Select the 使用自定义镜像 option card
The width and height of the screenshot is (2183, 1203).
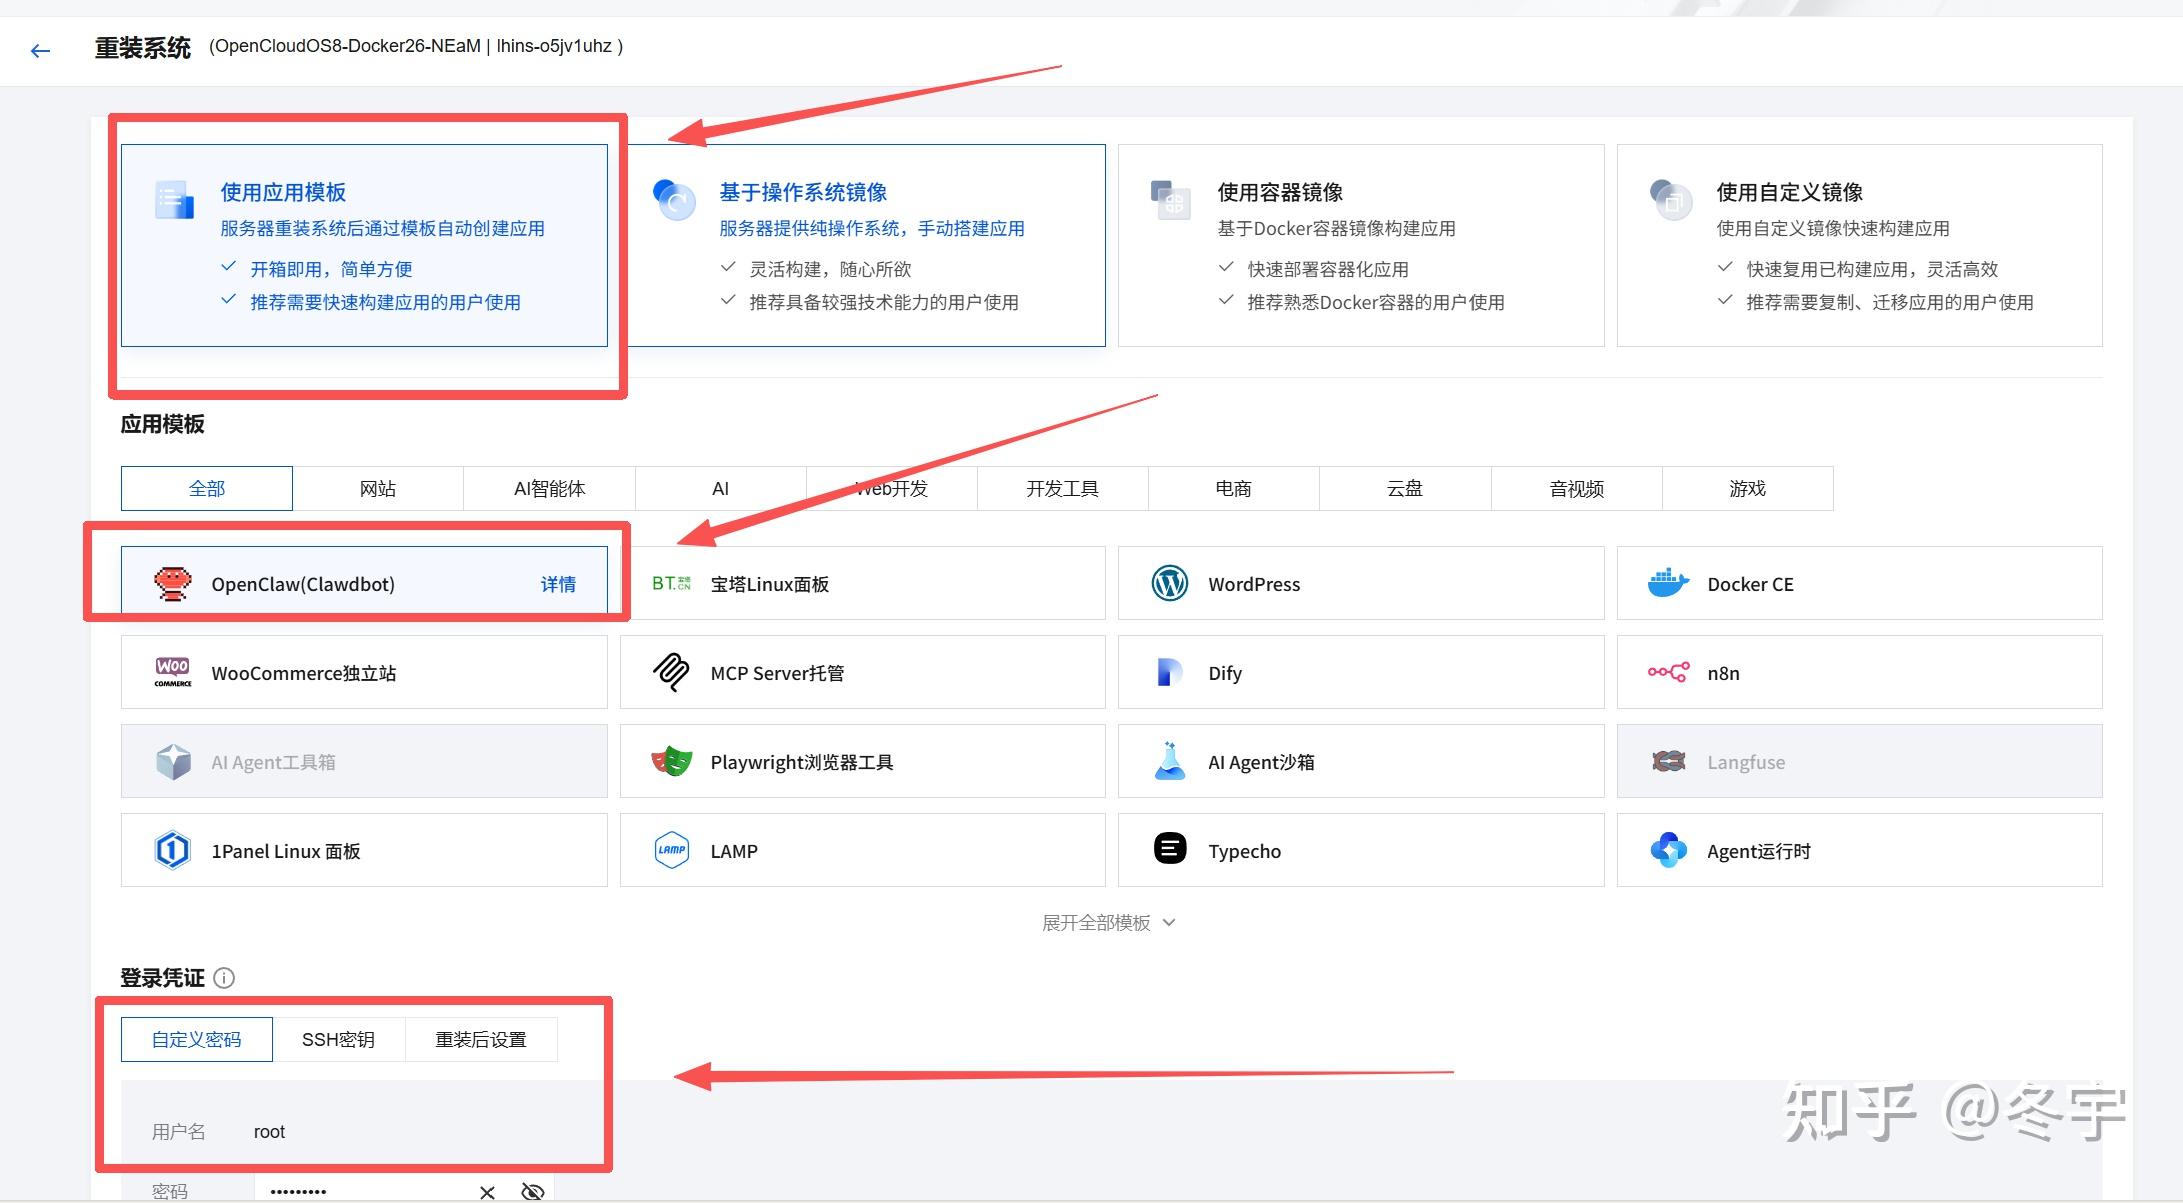[1859, 245]
